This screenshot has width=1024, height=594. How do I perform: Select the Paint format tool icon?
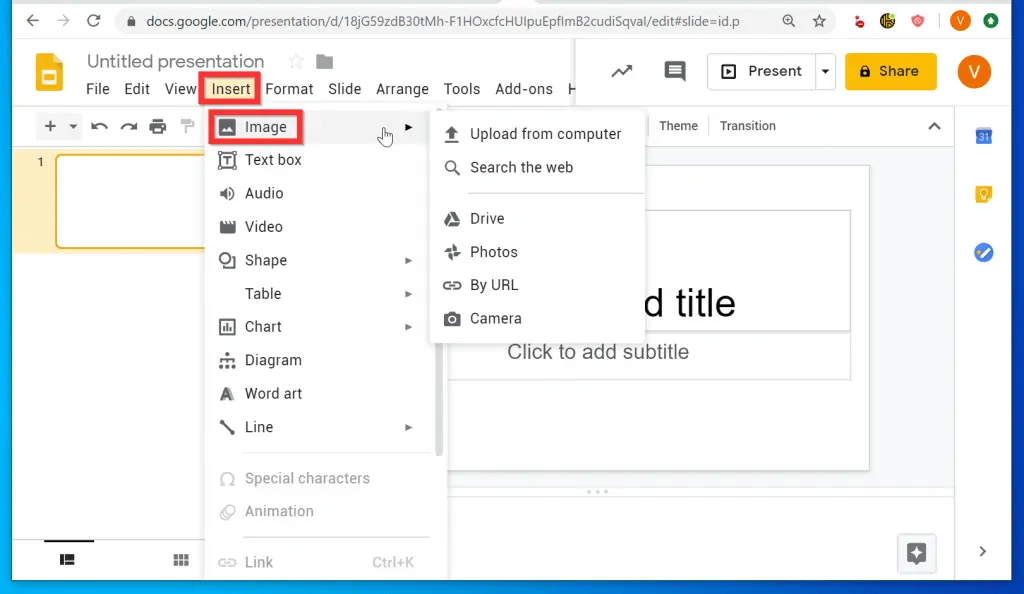coord(187,126)
